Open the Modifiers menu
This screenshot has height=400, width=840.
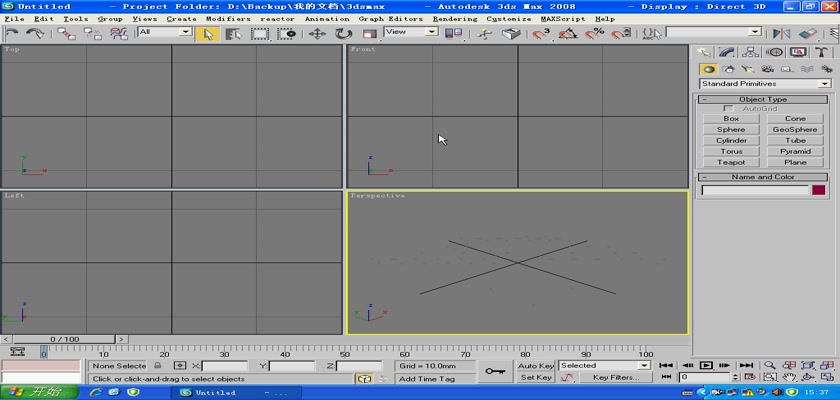pyautogui.click(x=228, y=19)
